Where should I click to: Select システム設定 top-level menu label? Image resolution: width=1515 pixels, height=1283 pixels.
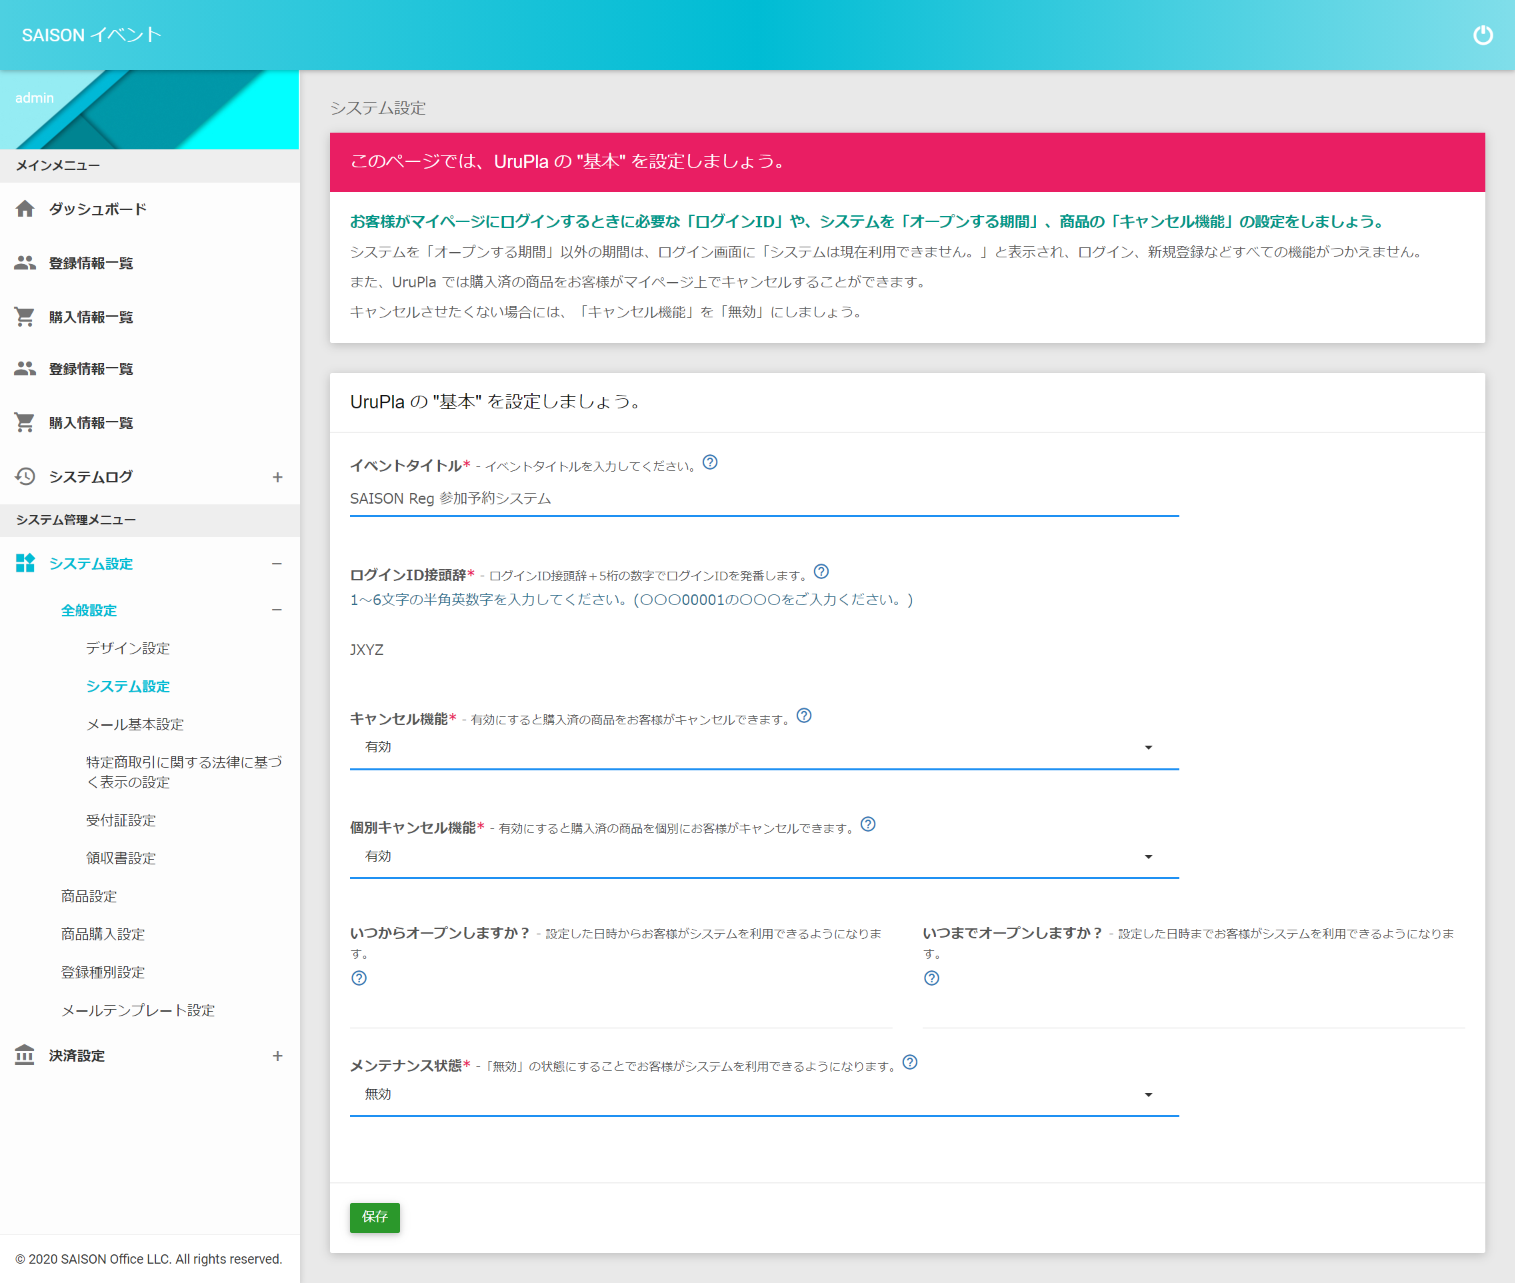[x=91, y=564]
